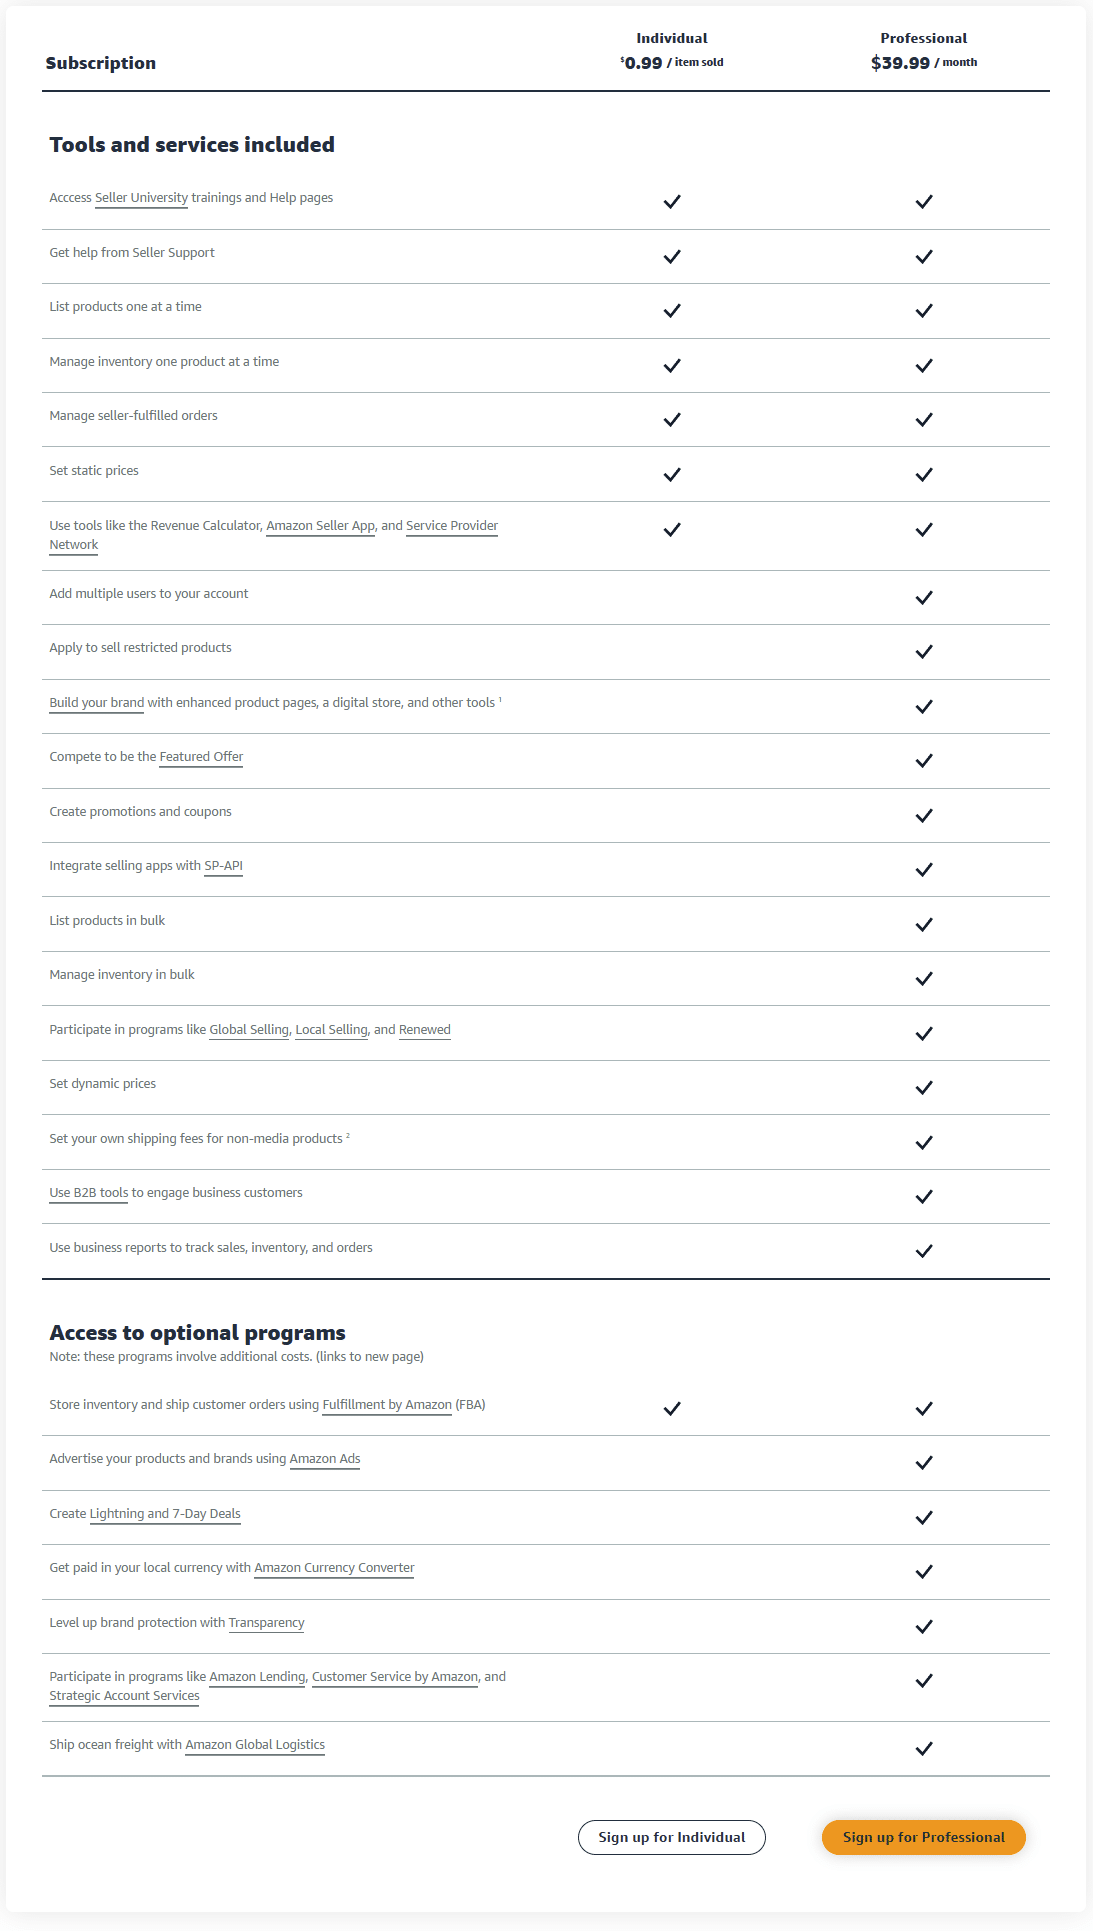Open the Local Selling program link

pos(330,1029)
